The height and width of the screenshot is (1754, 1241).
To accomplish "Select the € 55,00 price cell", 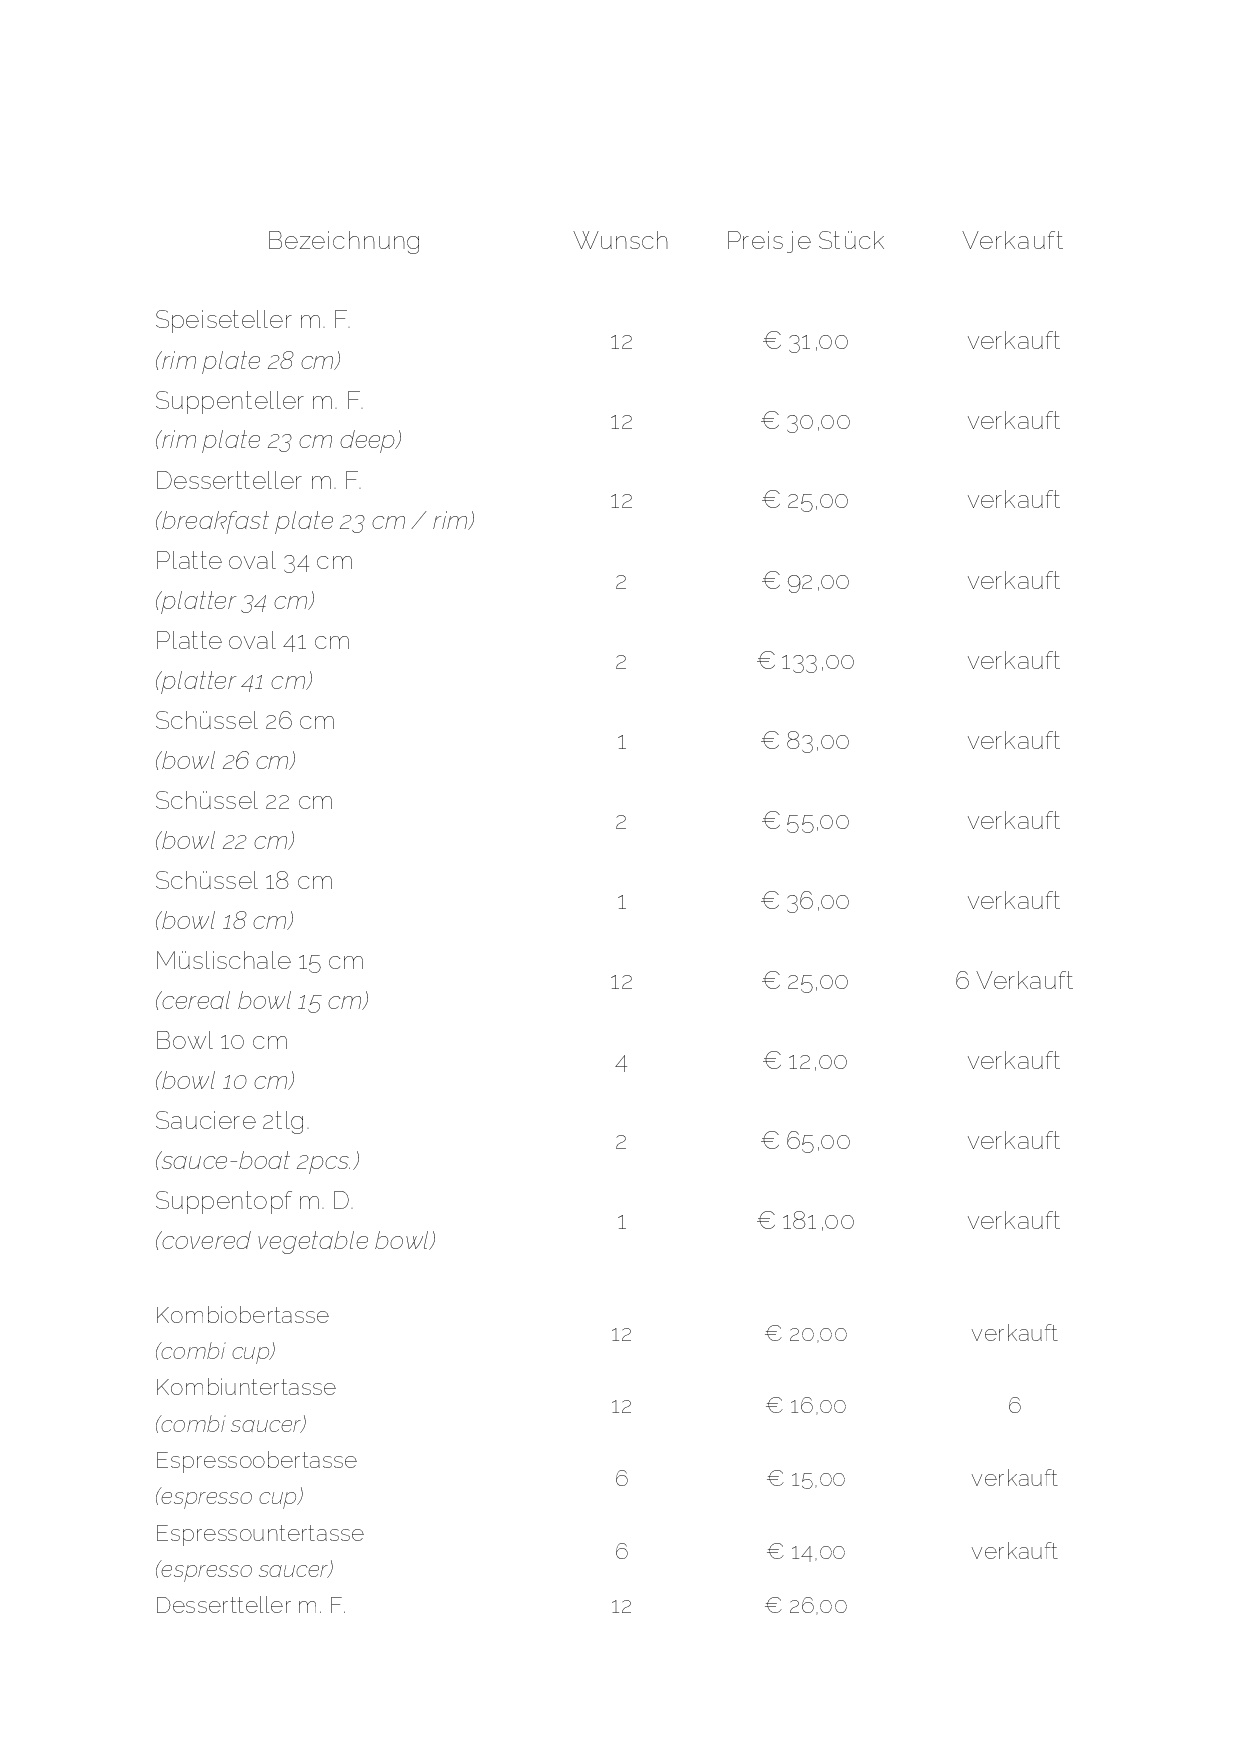I will 805,822.
